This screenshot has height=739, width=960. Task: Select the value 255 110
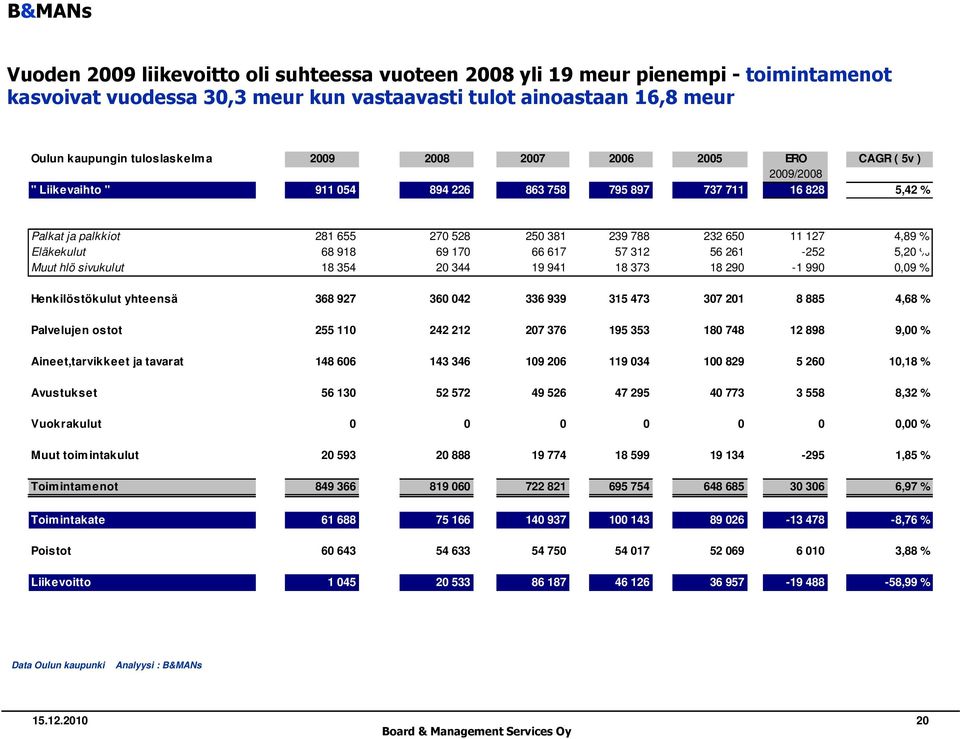(336, 330)
